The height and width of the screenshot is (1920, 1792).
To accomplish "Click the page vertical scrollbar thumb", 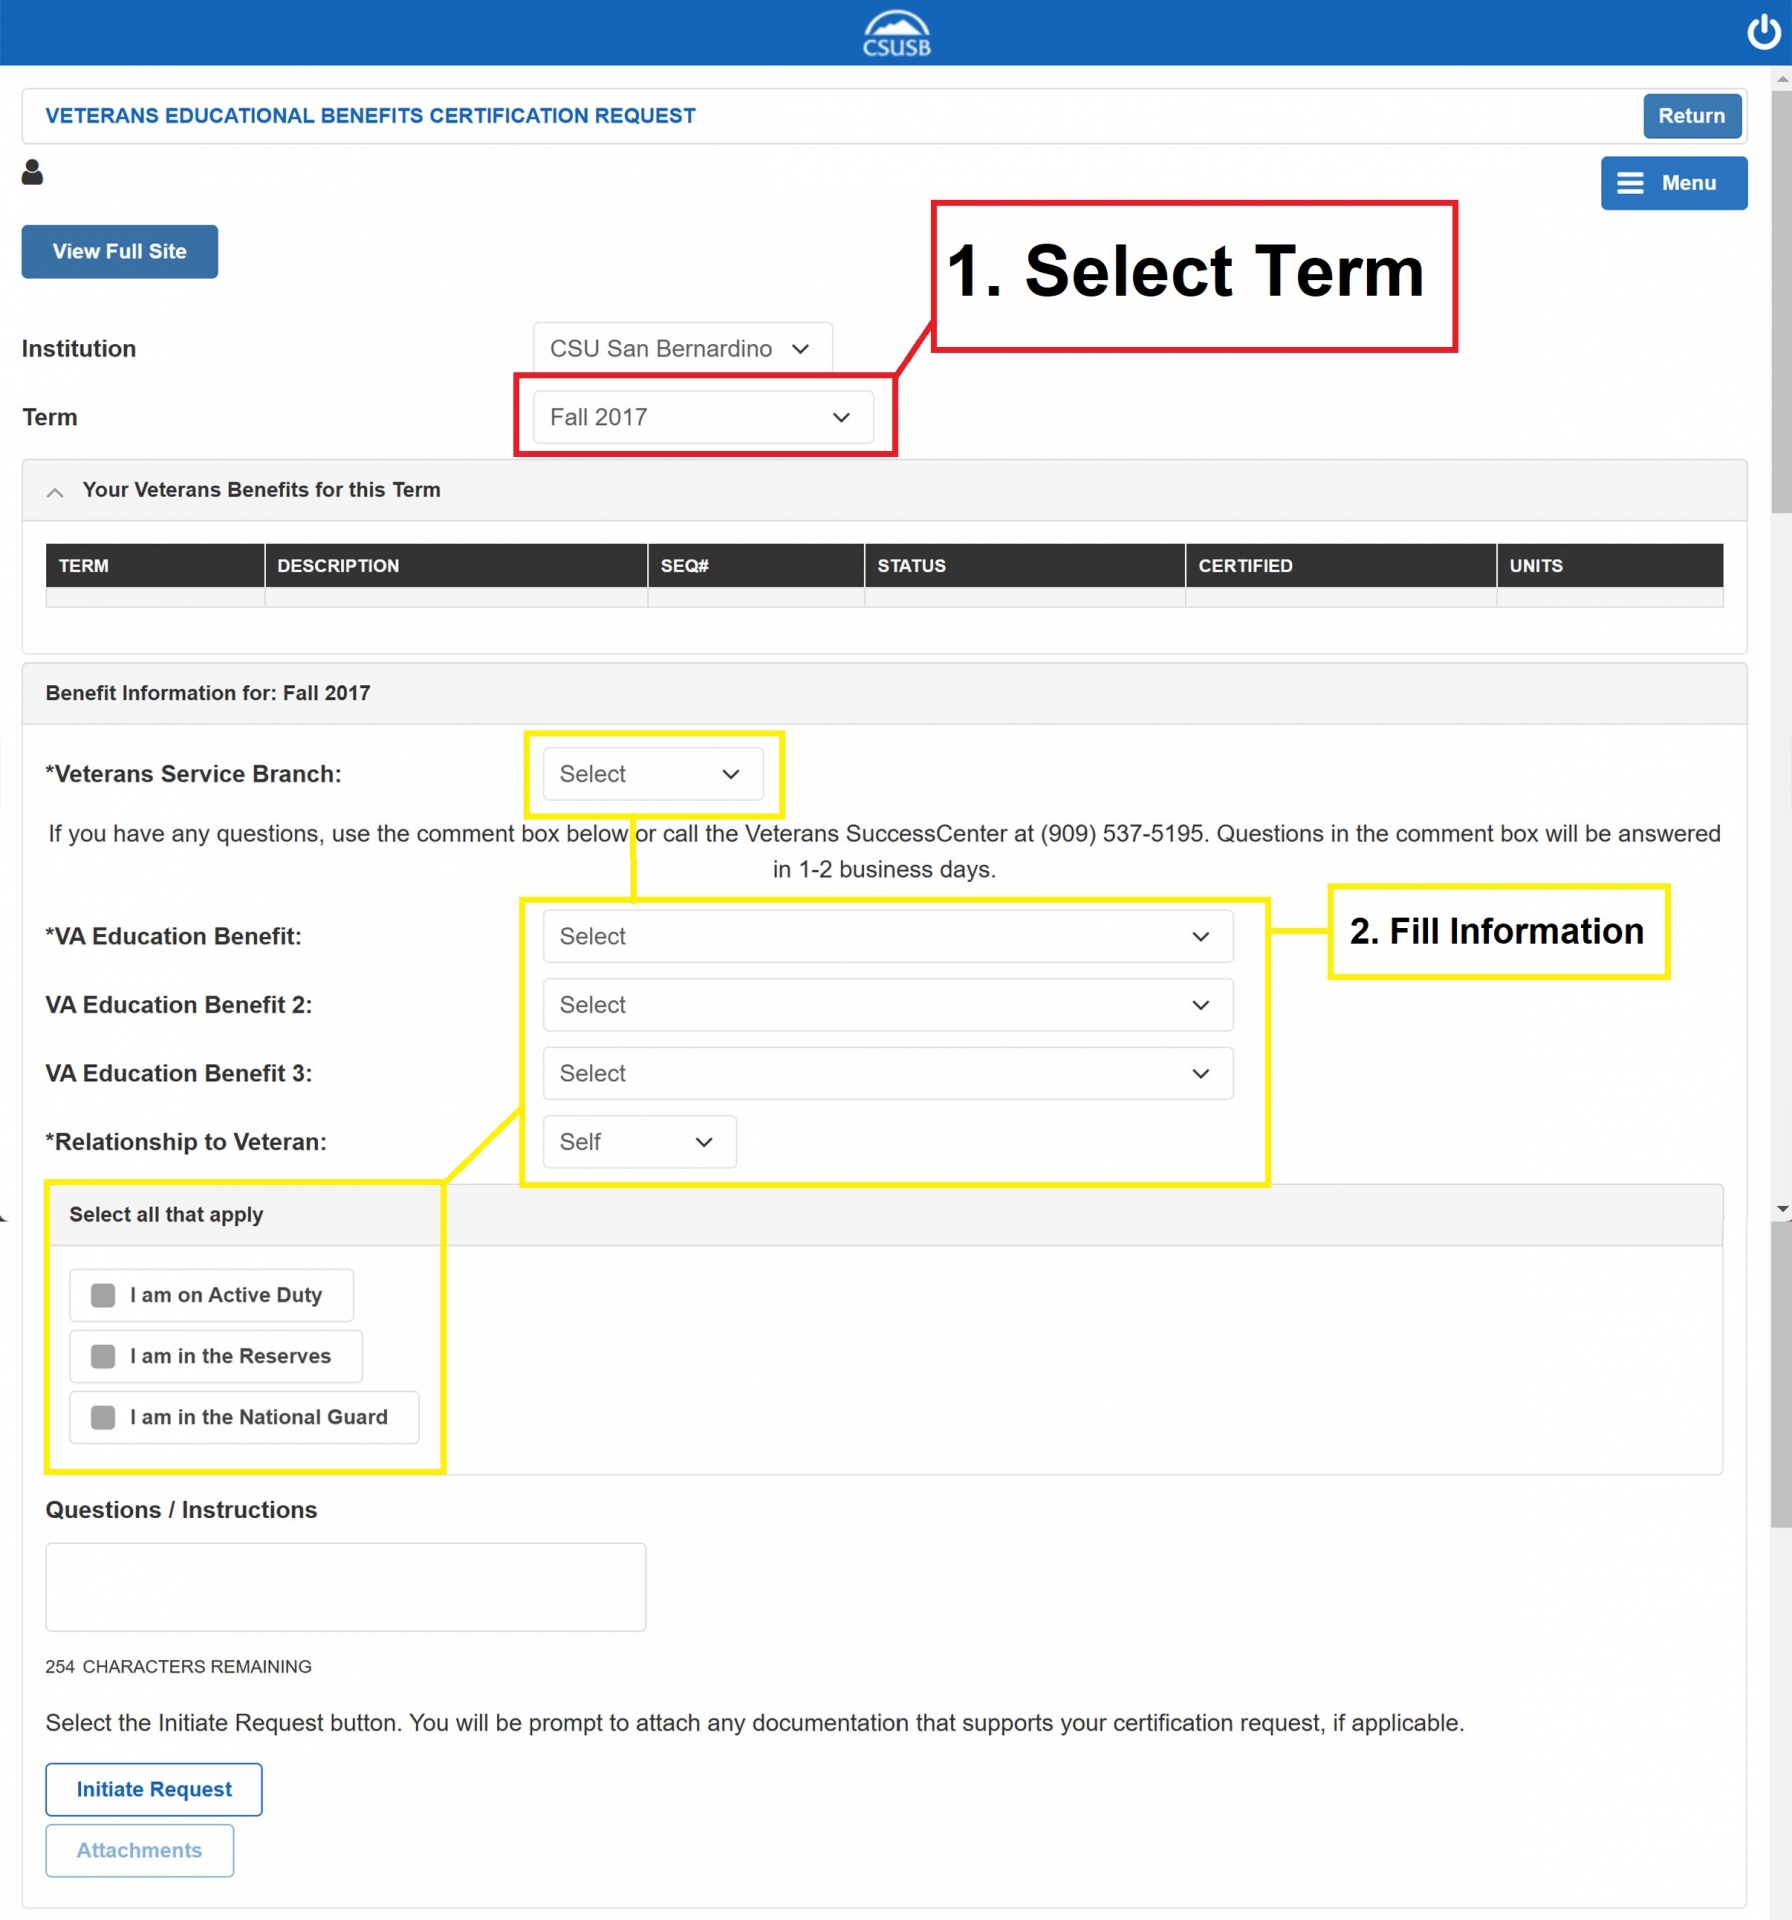I will pos(1781,300).
